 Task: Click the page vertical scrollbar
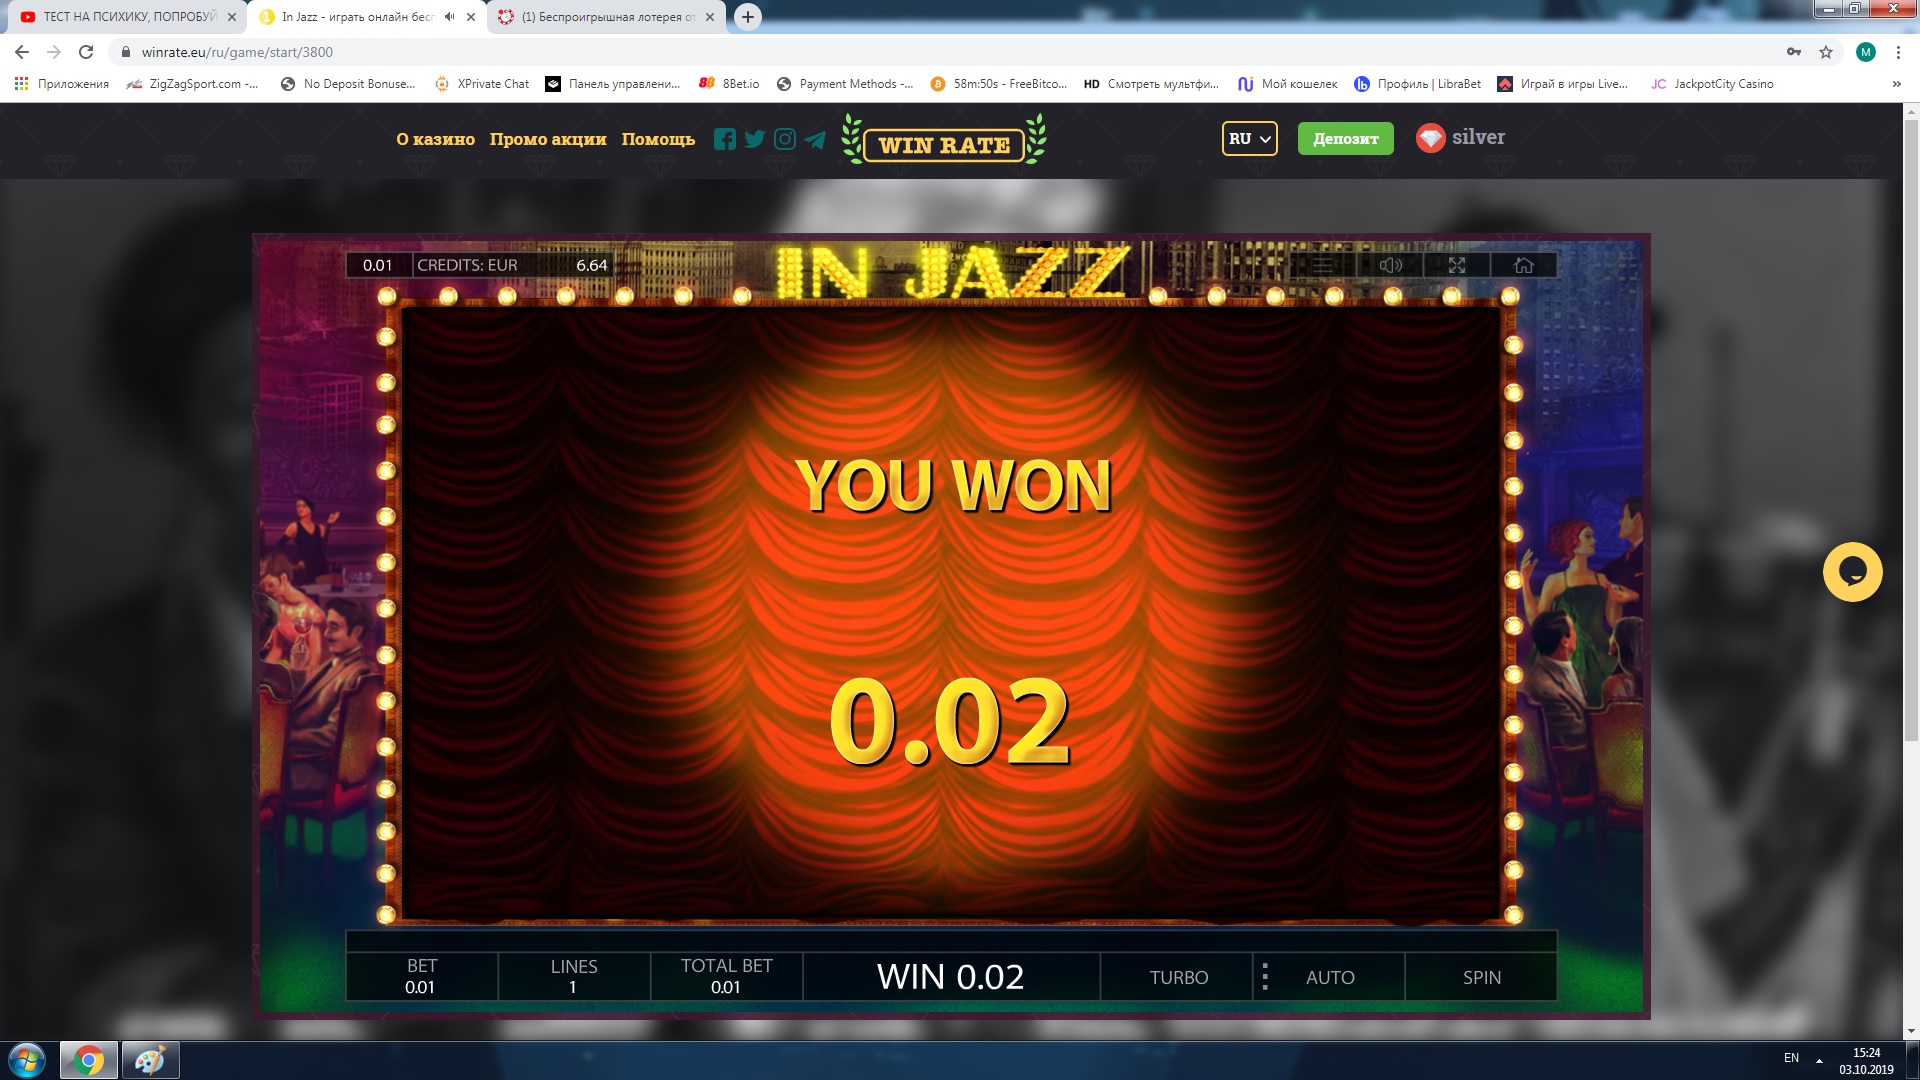coord(1911,430)
